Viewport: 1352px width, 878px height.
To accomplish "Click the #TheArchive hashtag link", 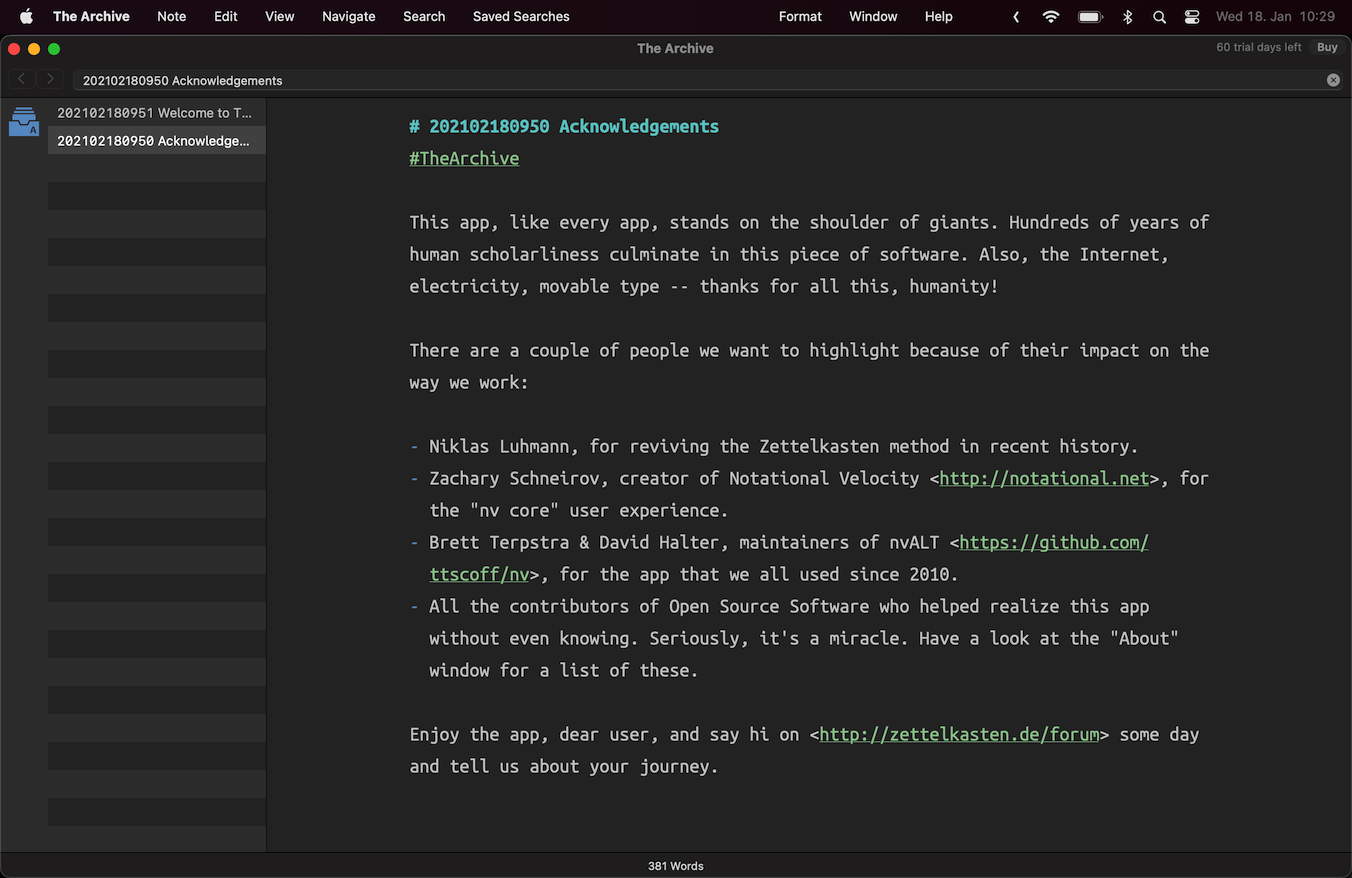I will tap(464, 158).
